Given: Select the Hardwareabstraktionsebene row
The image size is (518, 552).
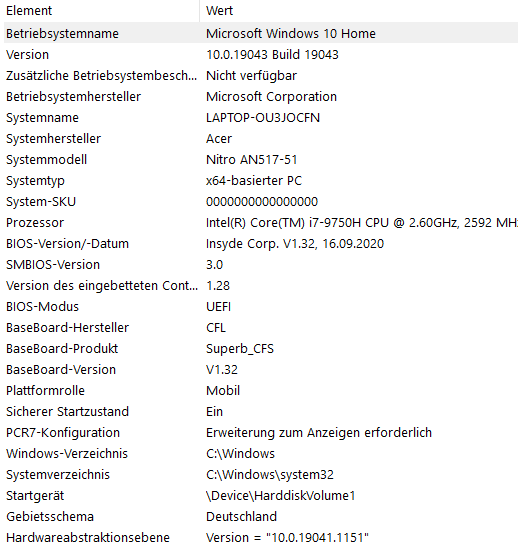Looking at the screenshot, I should 261,538.
